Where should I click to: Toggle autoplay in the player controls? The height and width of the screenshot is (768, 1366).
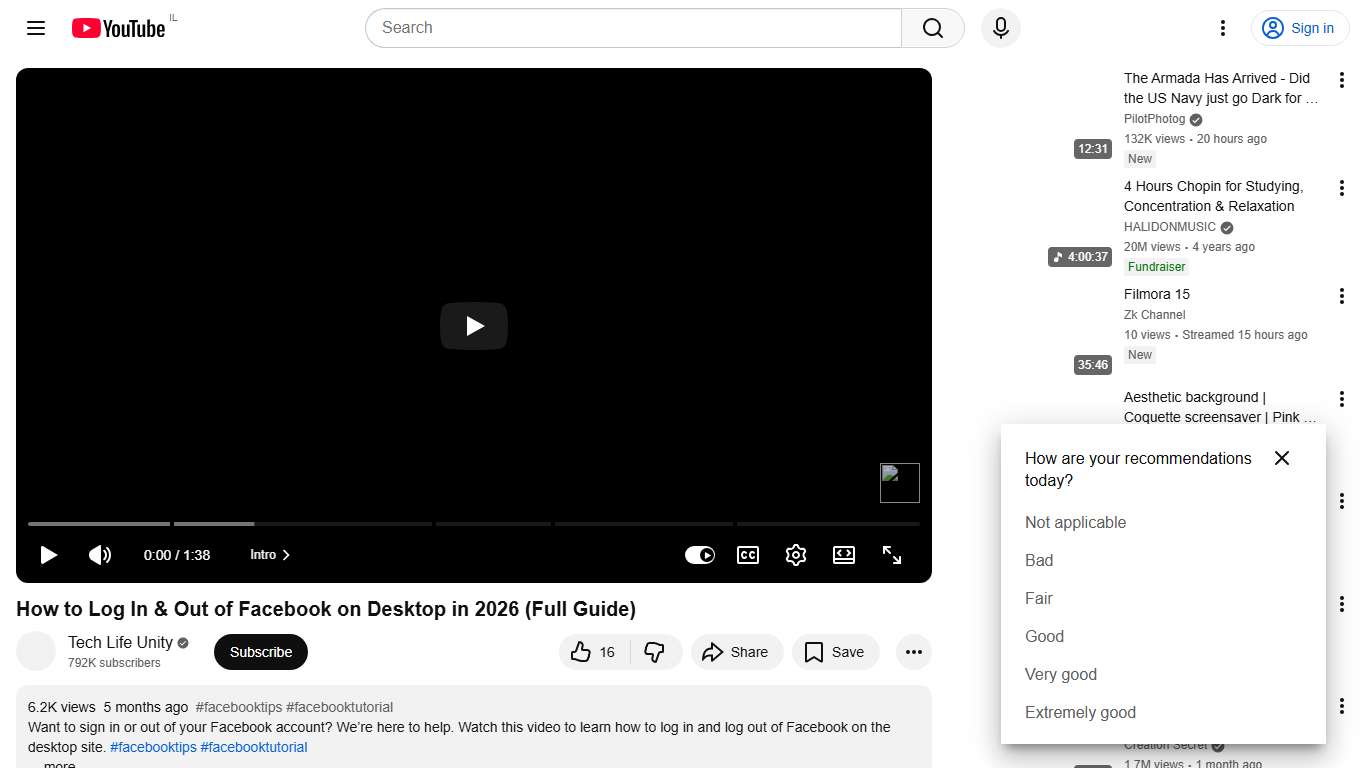point(700,555)
